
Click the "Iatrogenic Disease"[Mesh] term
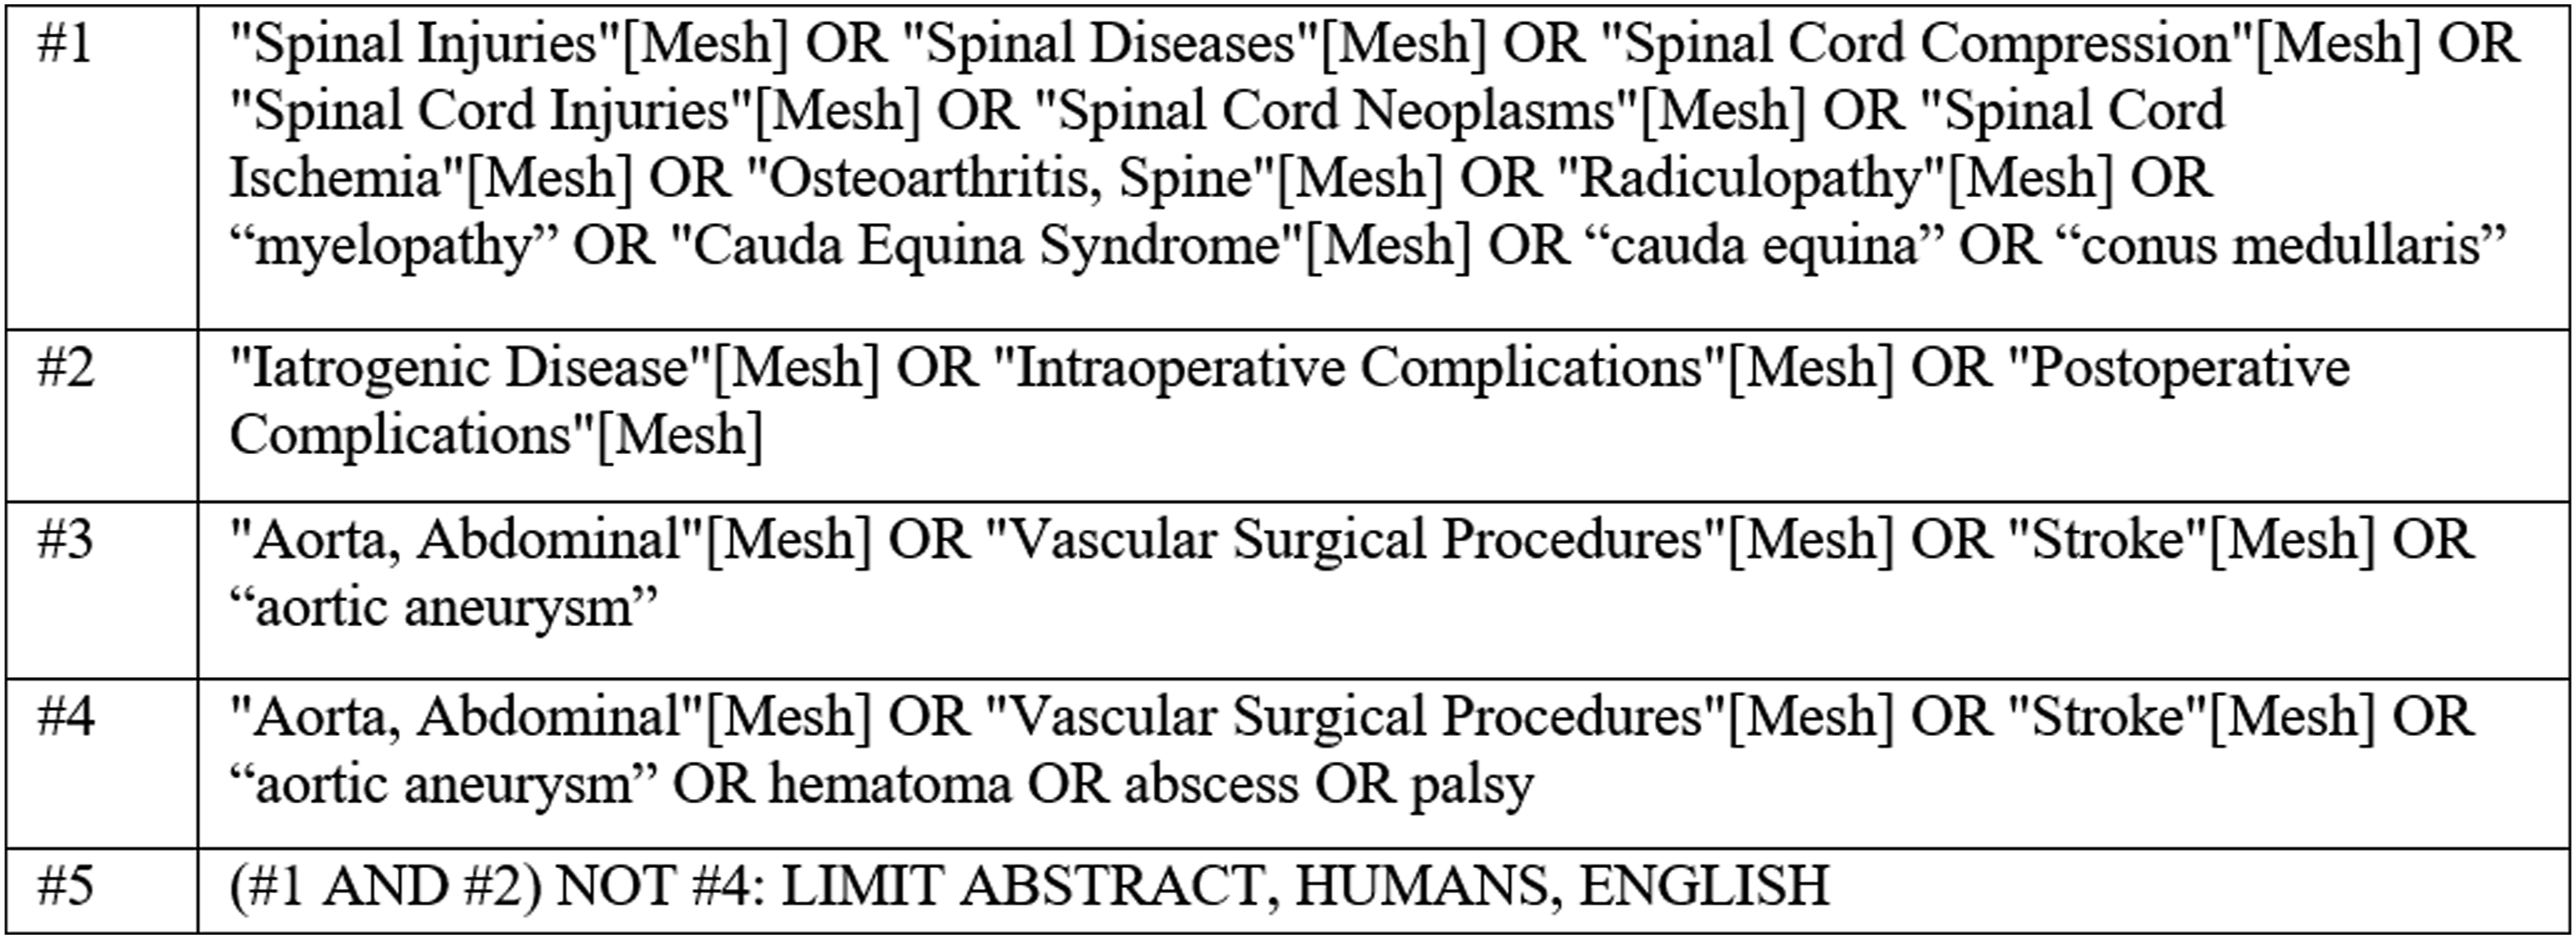(x=554, y=368)
